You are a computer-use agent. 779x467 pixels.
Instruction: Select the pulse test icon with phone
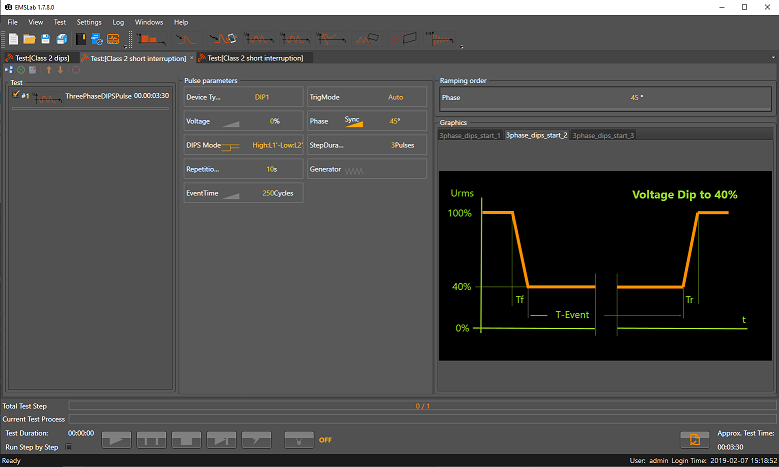[222, 39]
